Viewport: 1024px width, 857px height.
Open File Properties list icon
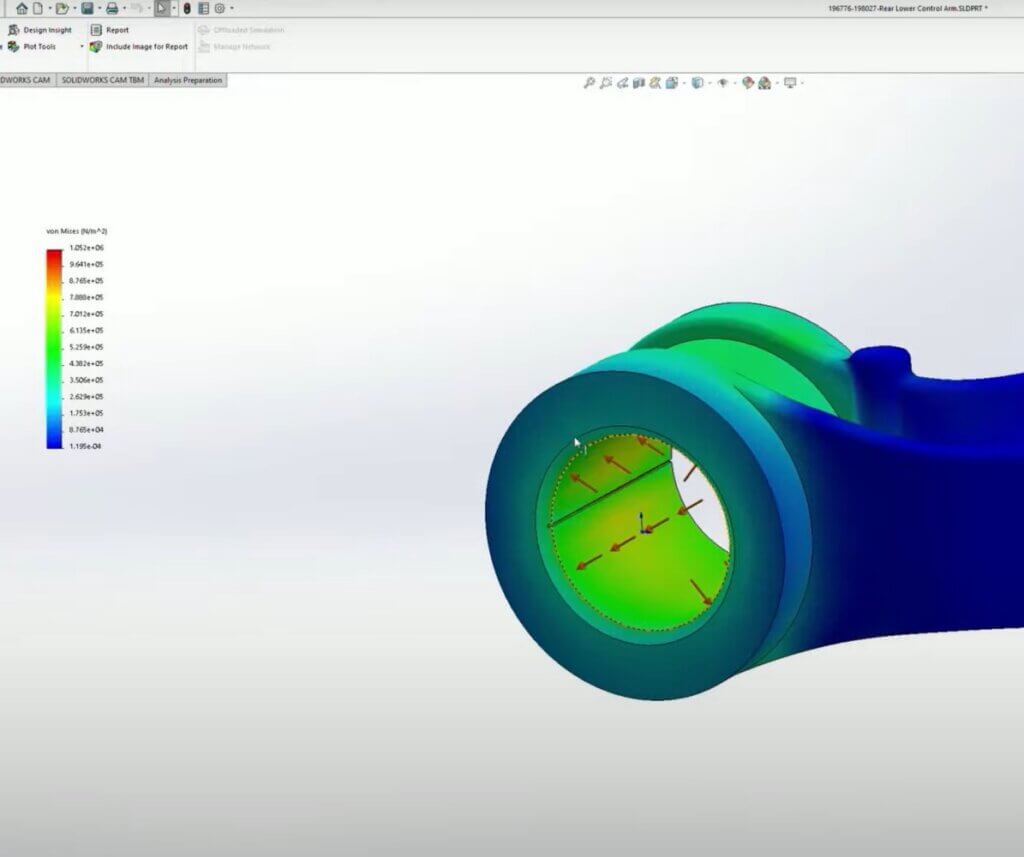click(204, 8)
